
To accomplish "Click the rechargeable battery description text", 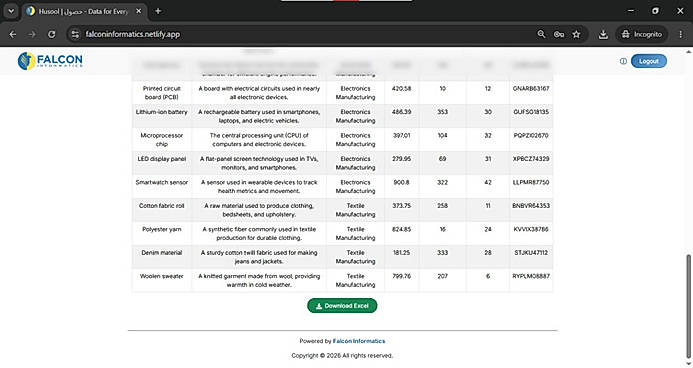I will pos(259,116).
